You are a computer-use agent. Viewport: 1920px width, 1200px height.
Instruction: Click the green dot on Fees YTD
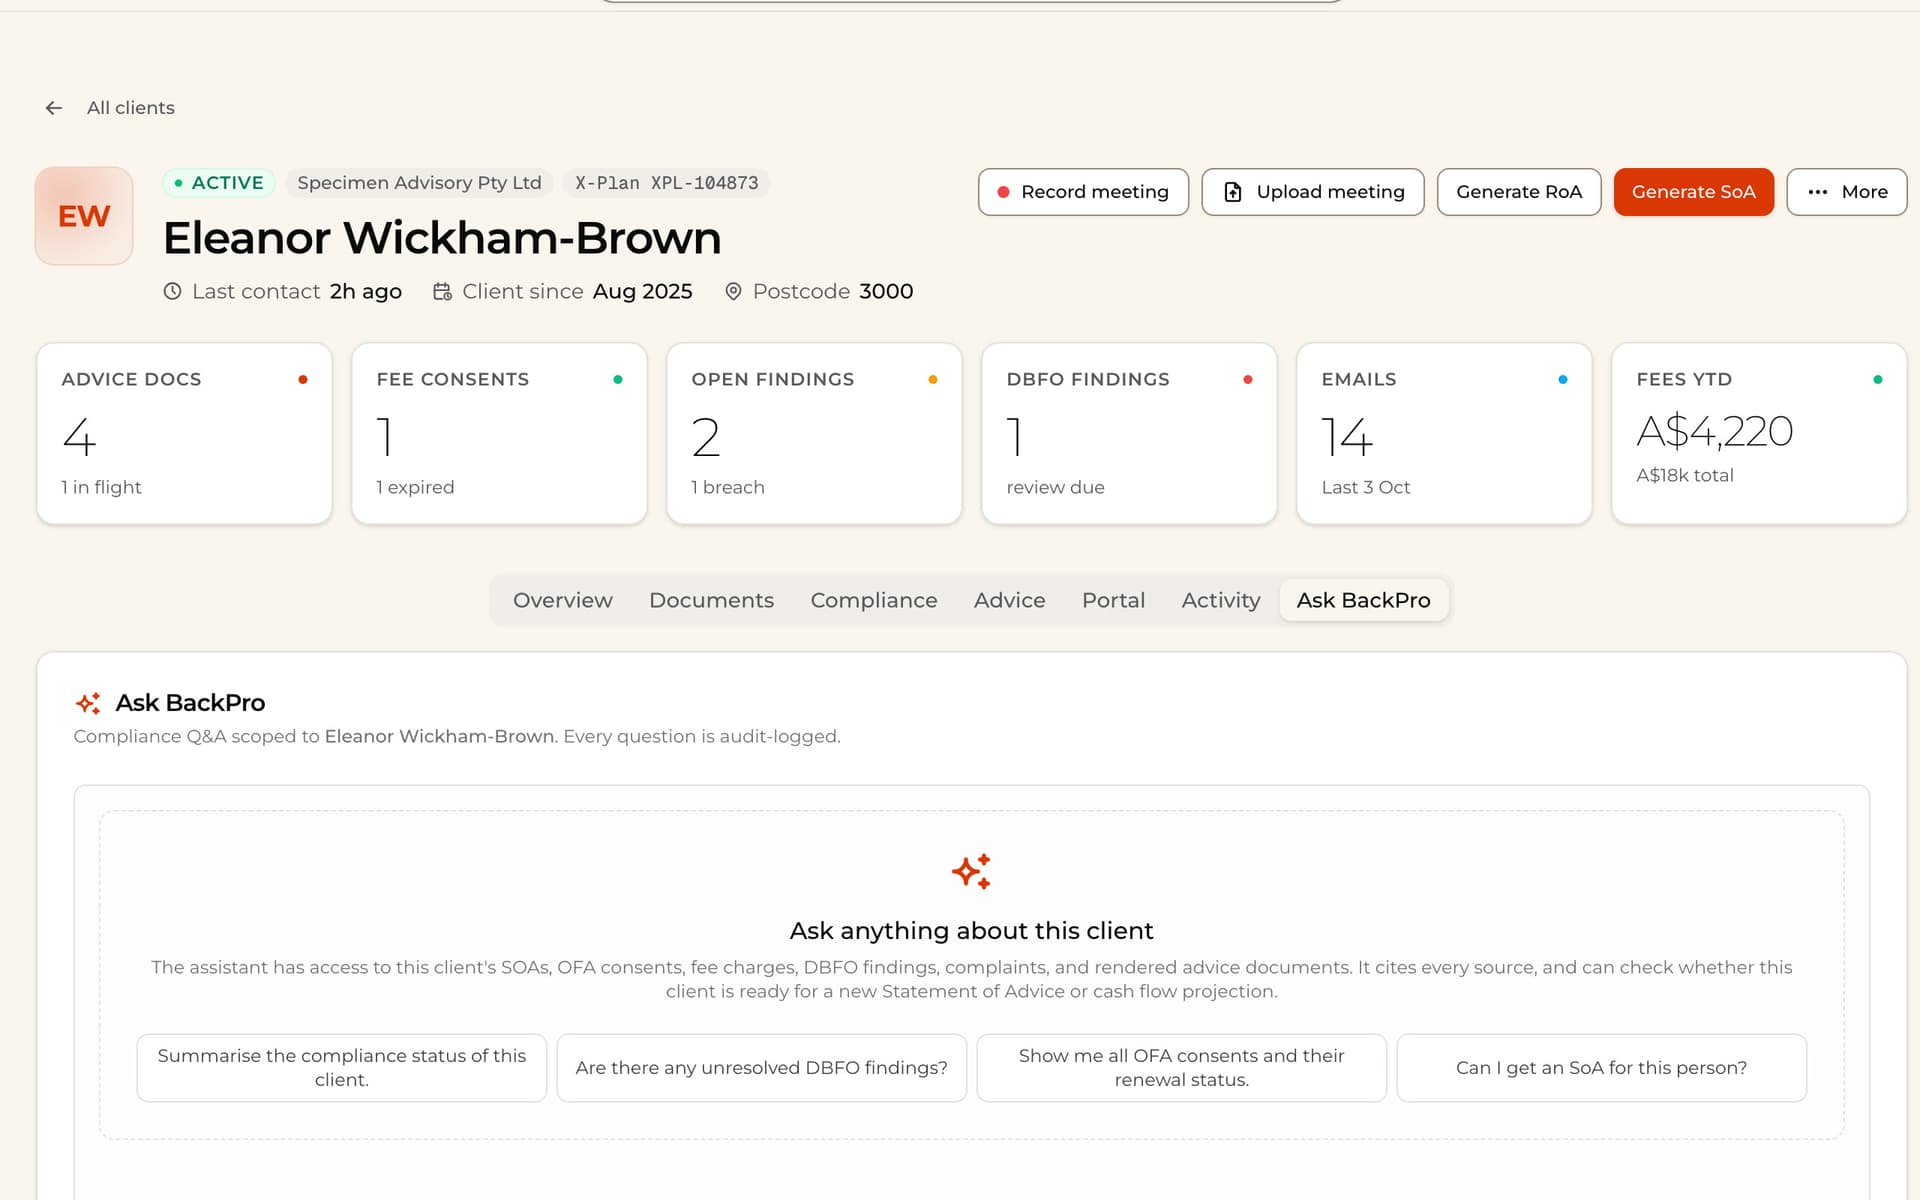(1878, 380)
